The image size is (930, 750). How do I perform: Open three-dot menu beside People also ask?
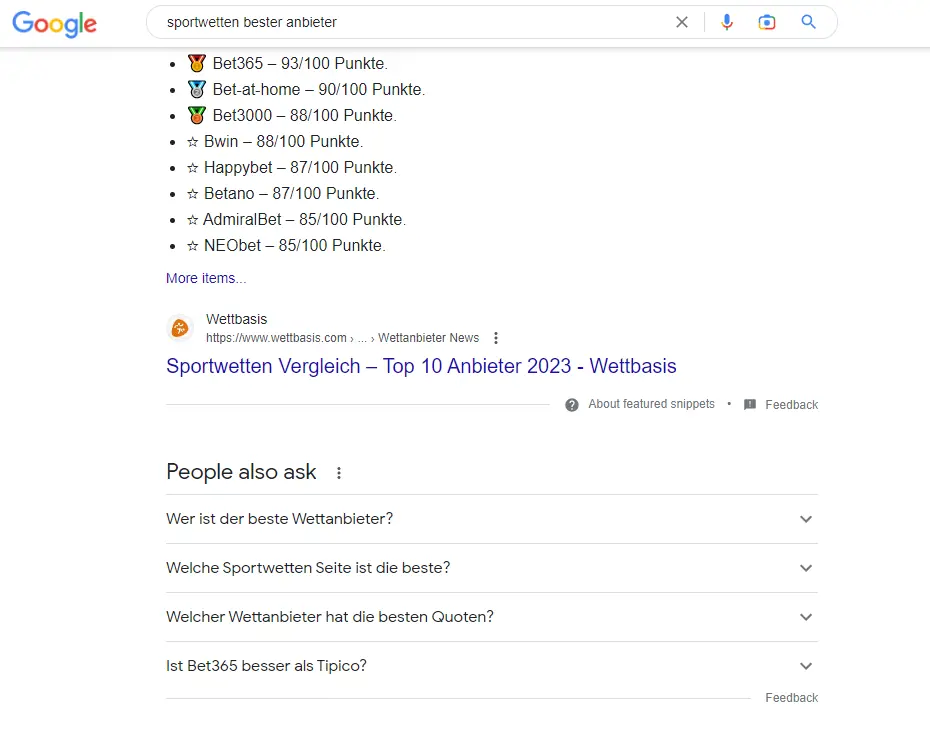click(x=339, y=473)
